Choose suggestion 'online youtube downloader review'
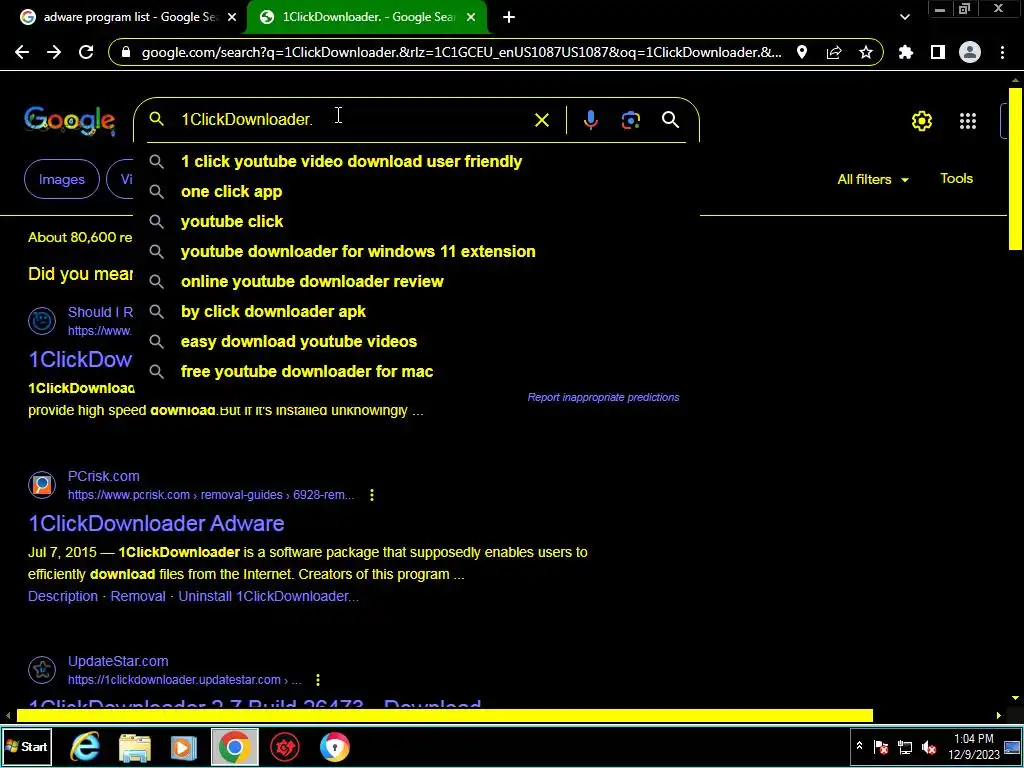This screenshot has height=768, width=1024. (417, 281)
